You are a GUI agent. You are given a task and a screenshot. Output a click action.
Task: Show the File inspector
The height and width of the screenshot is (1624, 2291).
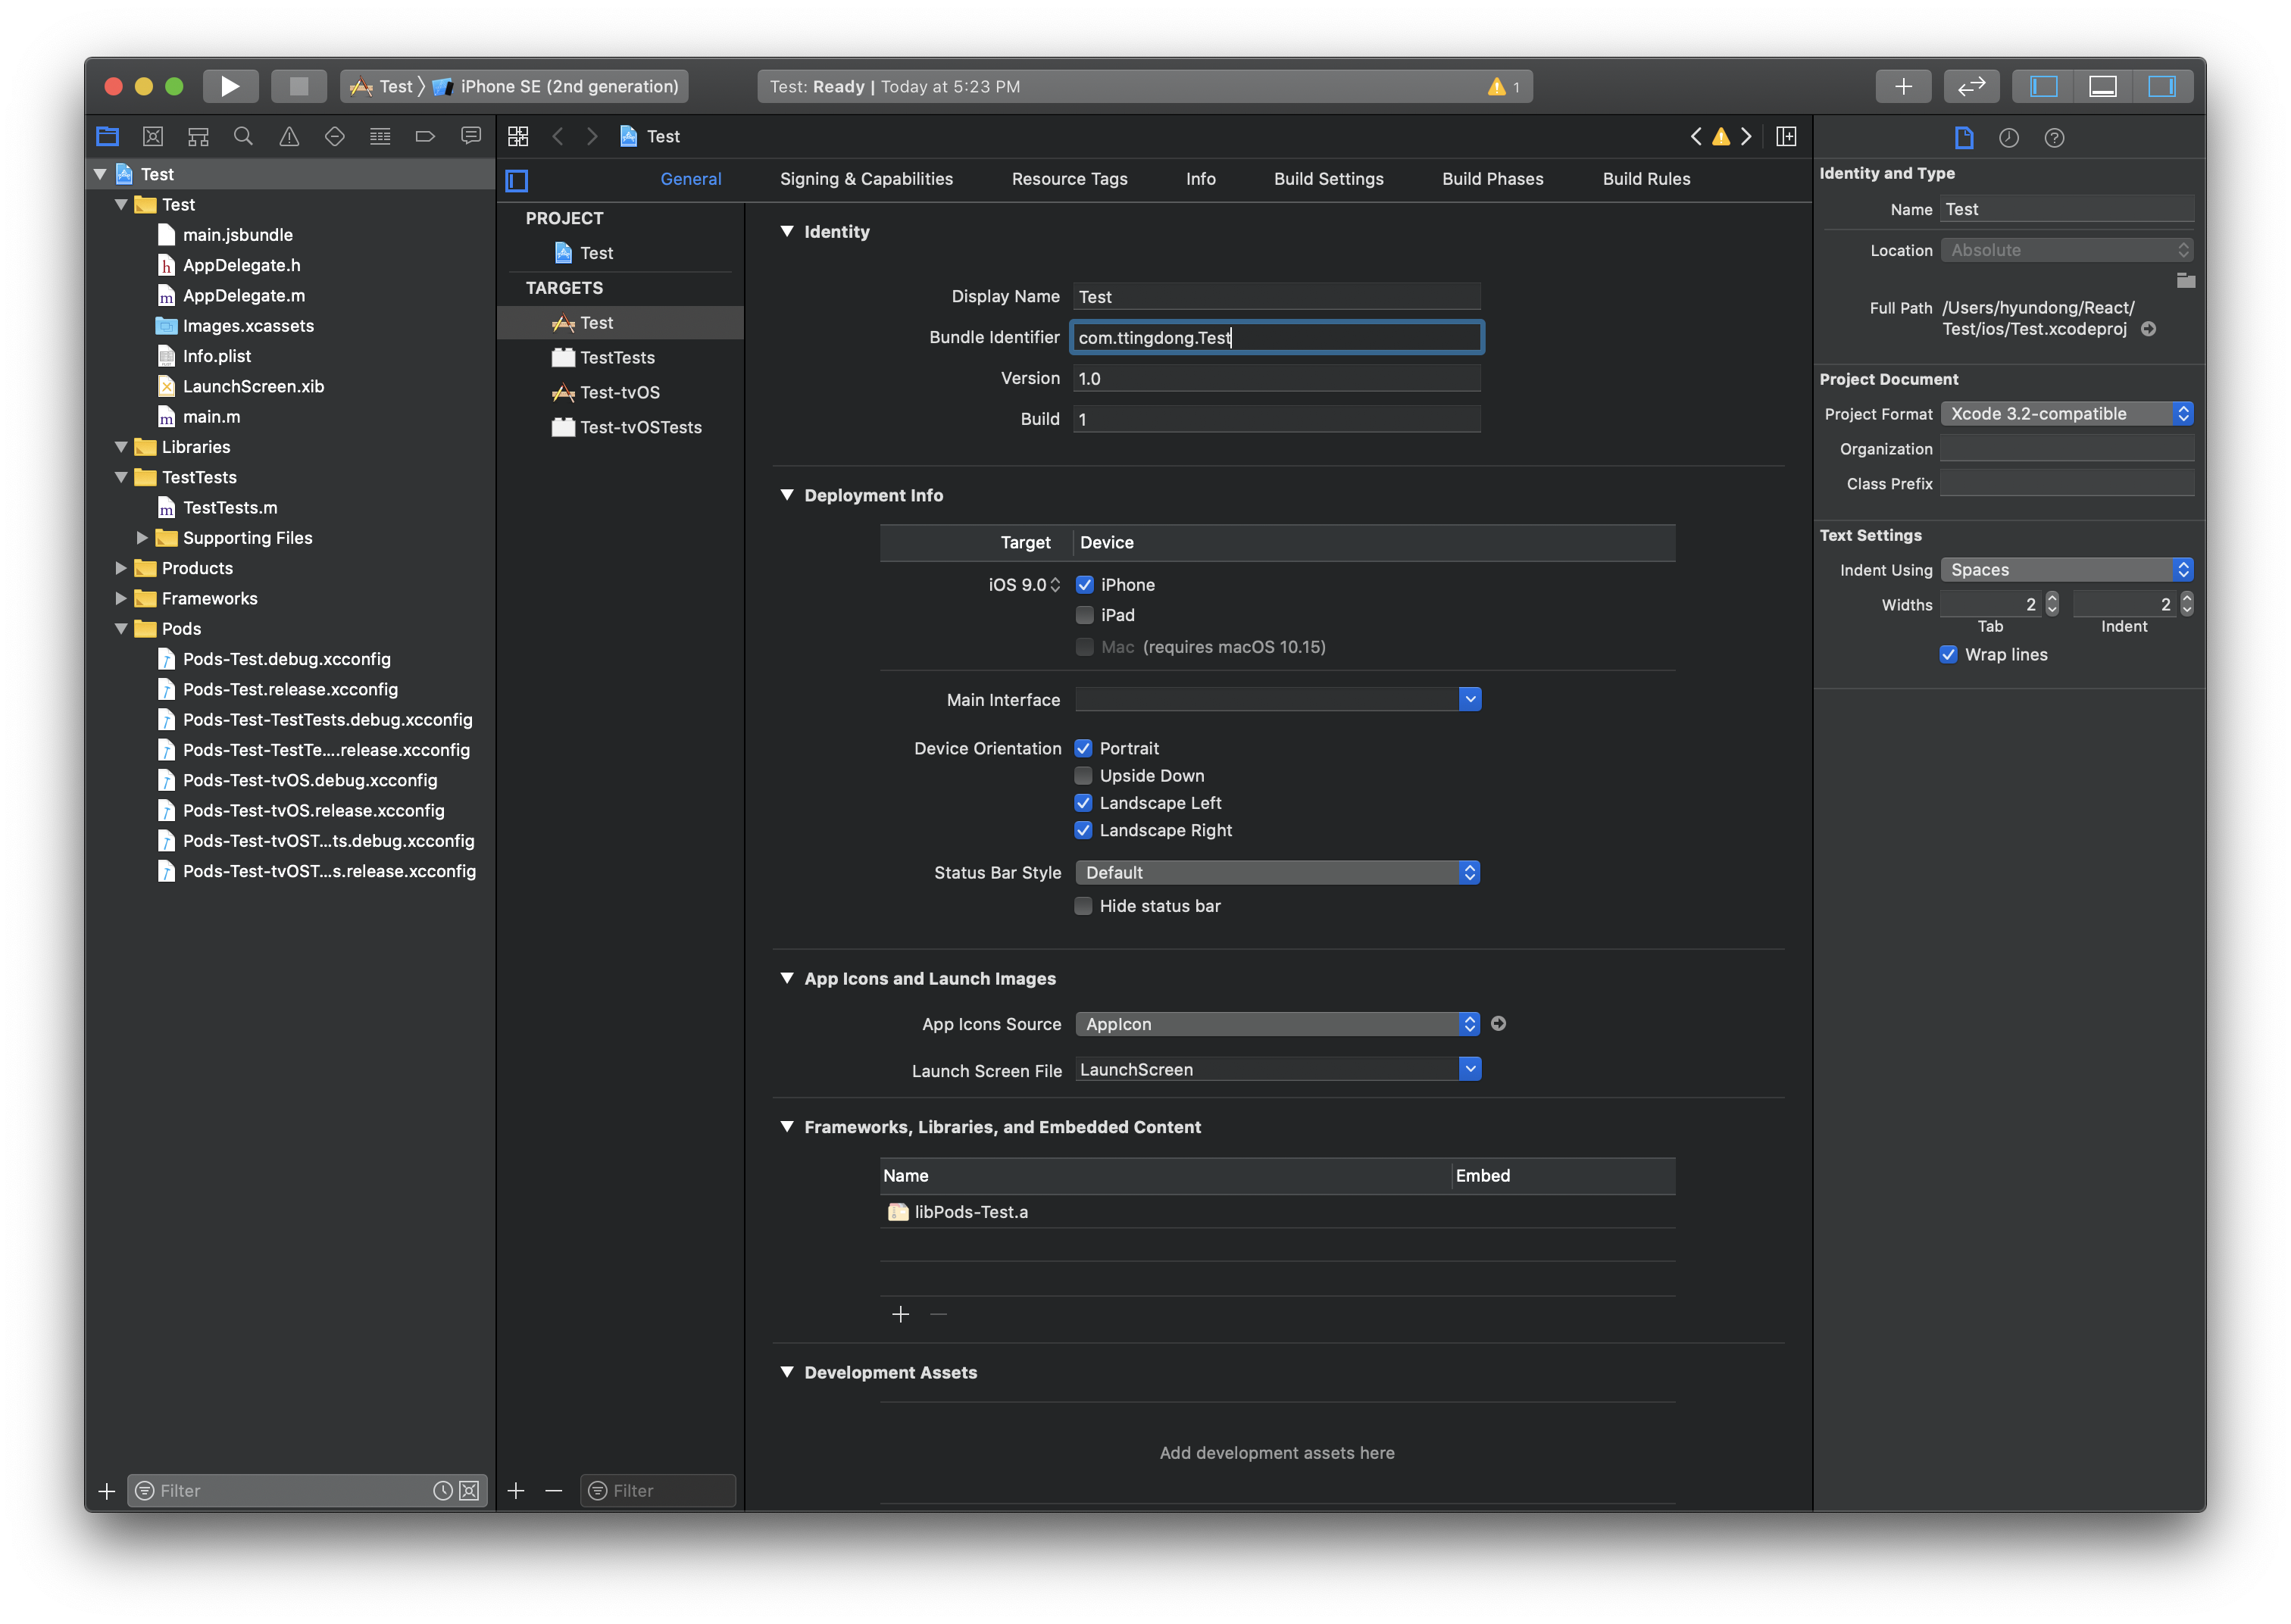click(1964, 137)
